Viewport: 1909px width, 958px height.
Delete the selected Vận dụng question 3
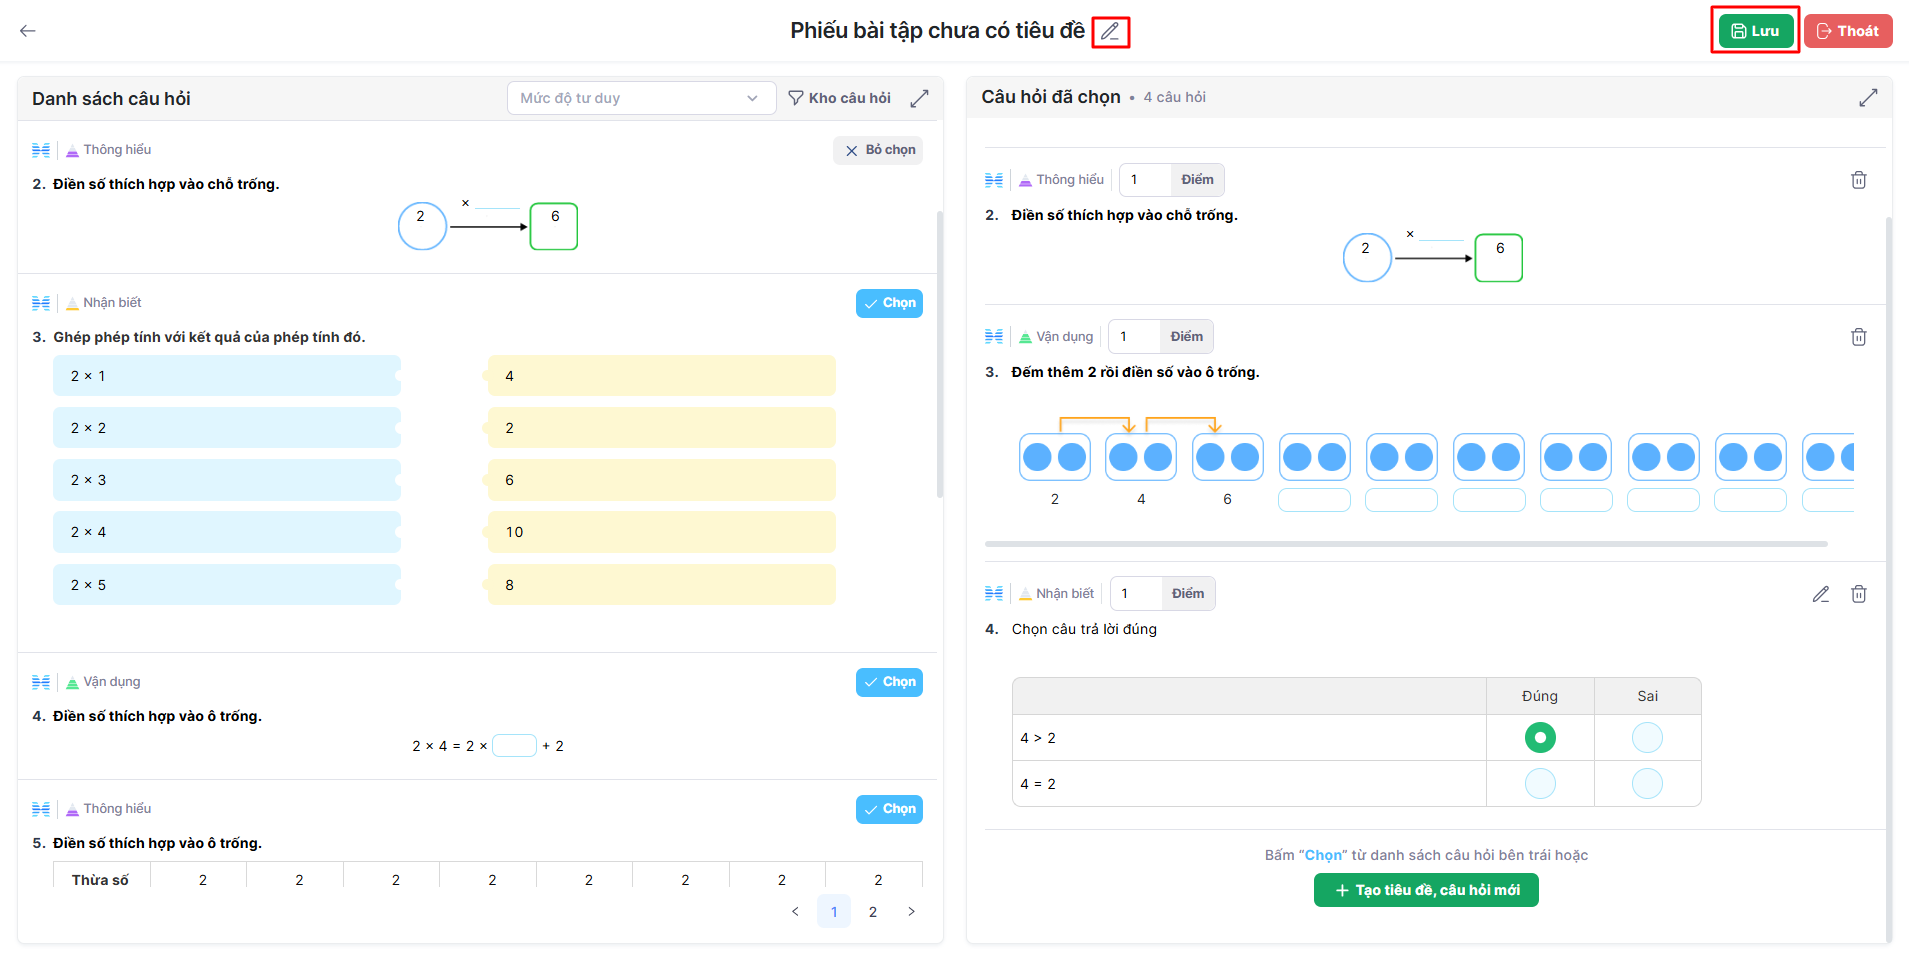tap(1858, 337)
